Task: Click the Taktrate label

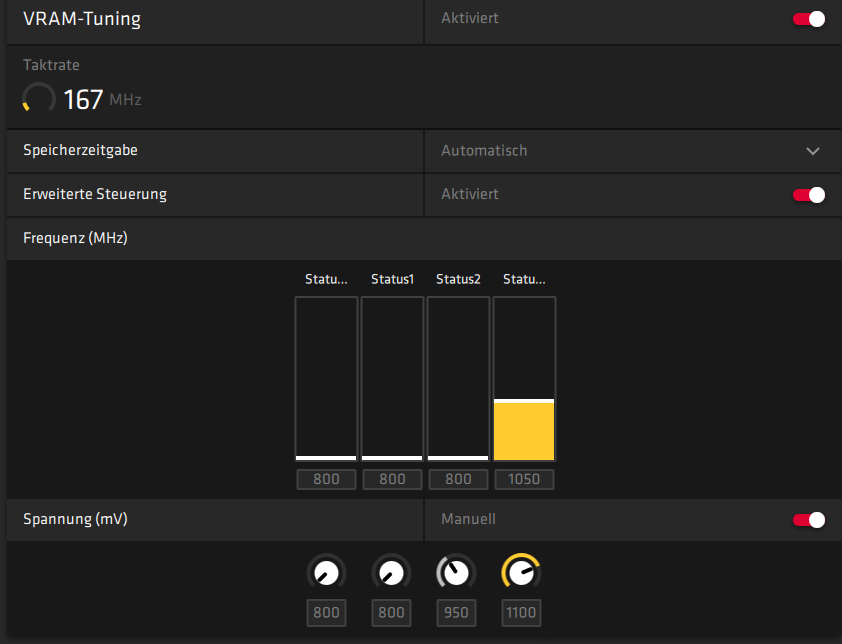Action: [51, 65]
